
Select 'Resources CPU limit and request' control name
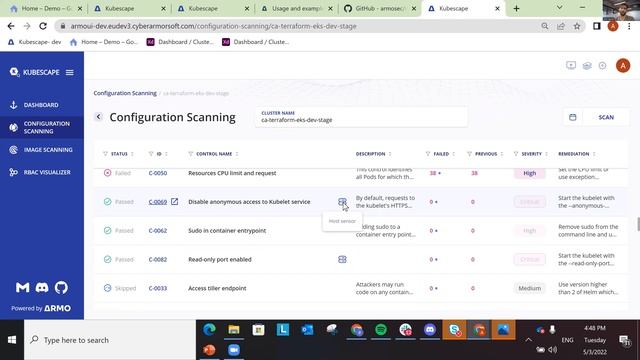pos(232,173)
